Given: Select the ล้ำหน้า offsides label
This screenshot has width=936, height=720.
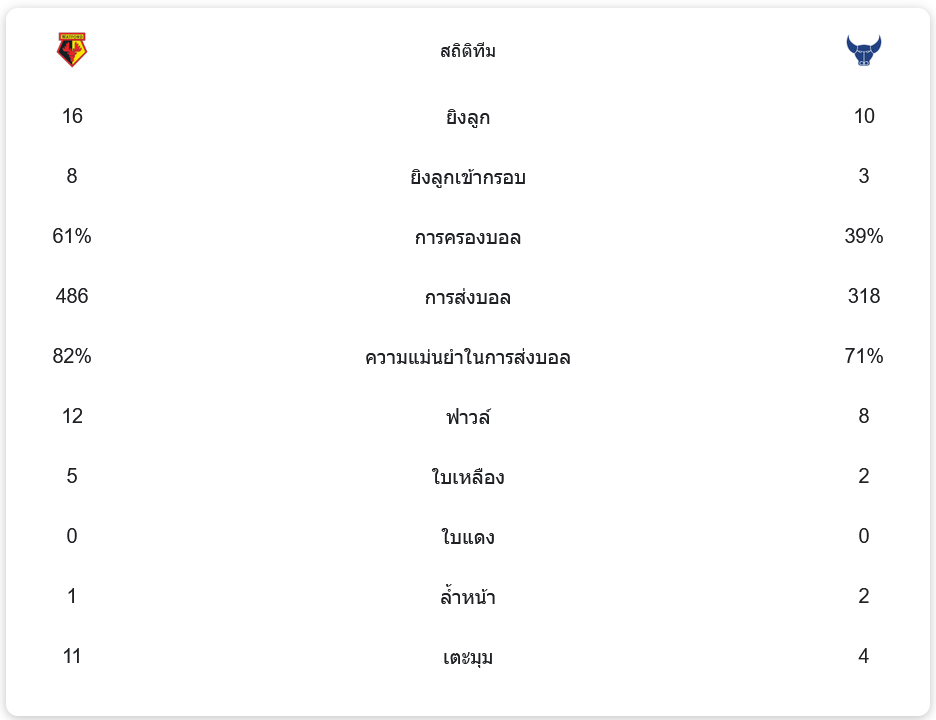Looking at the screenshot, I should [468, 598].
